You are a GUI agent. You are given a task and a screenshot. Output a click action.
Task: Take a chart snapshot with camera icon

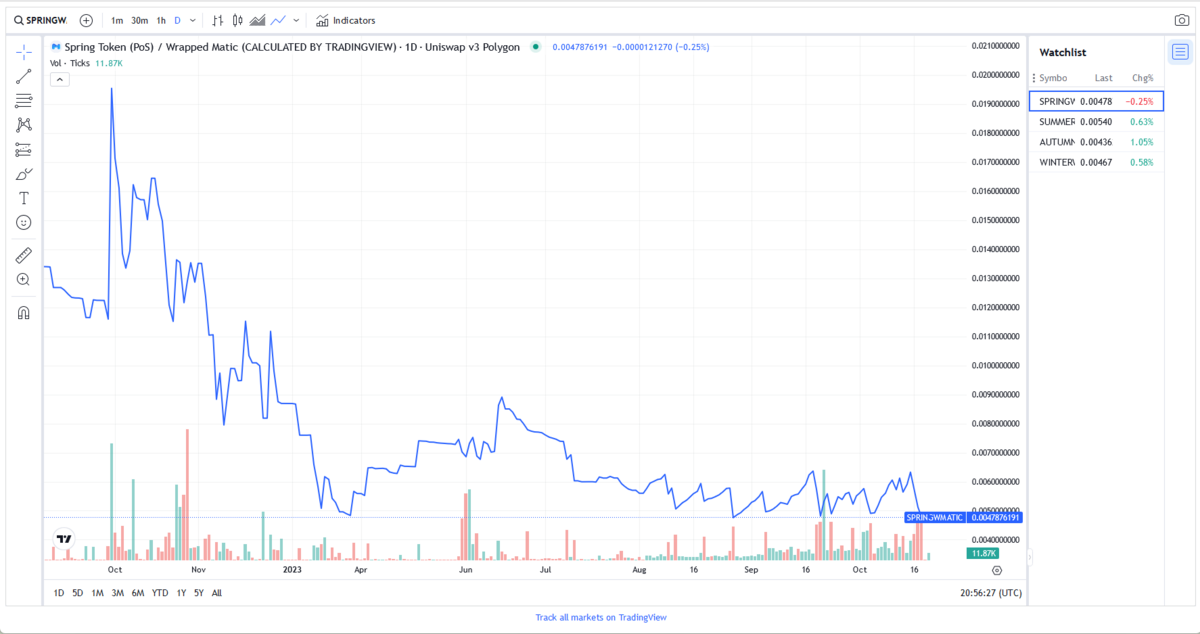click(1181, 20)
